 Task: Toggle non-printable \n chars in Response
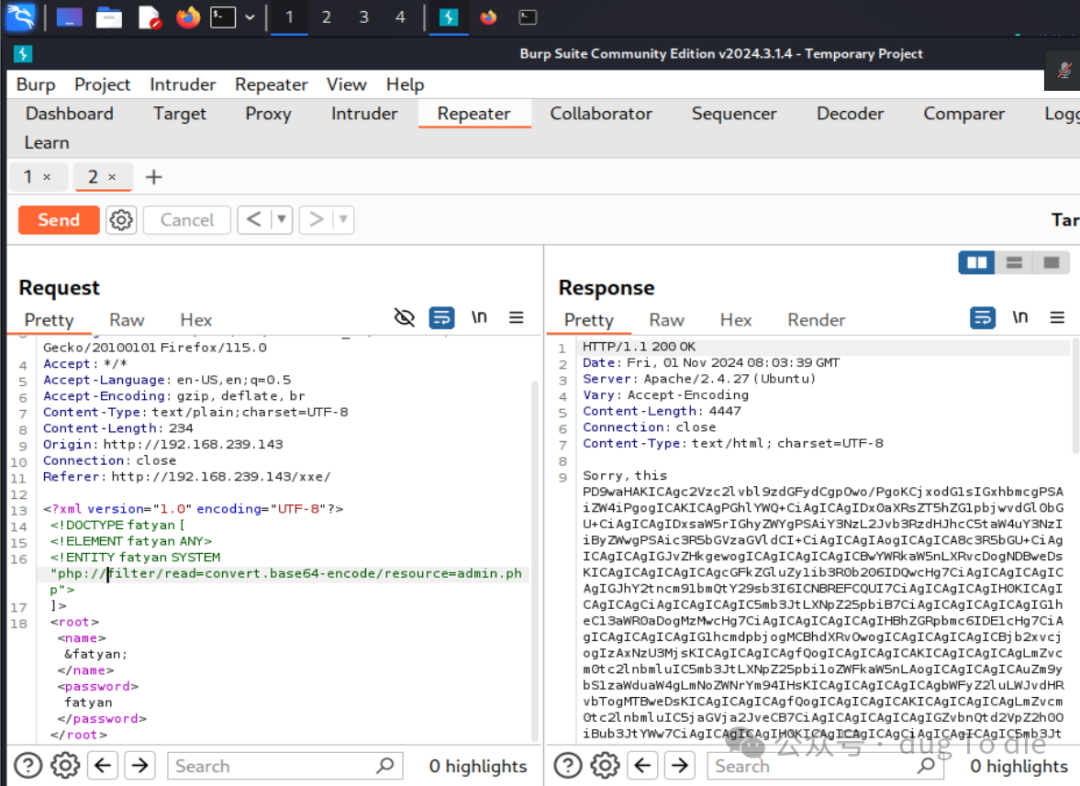point(1020,317)
